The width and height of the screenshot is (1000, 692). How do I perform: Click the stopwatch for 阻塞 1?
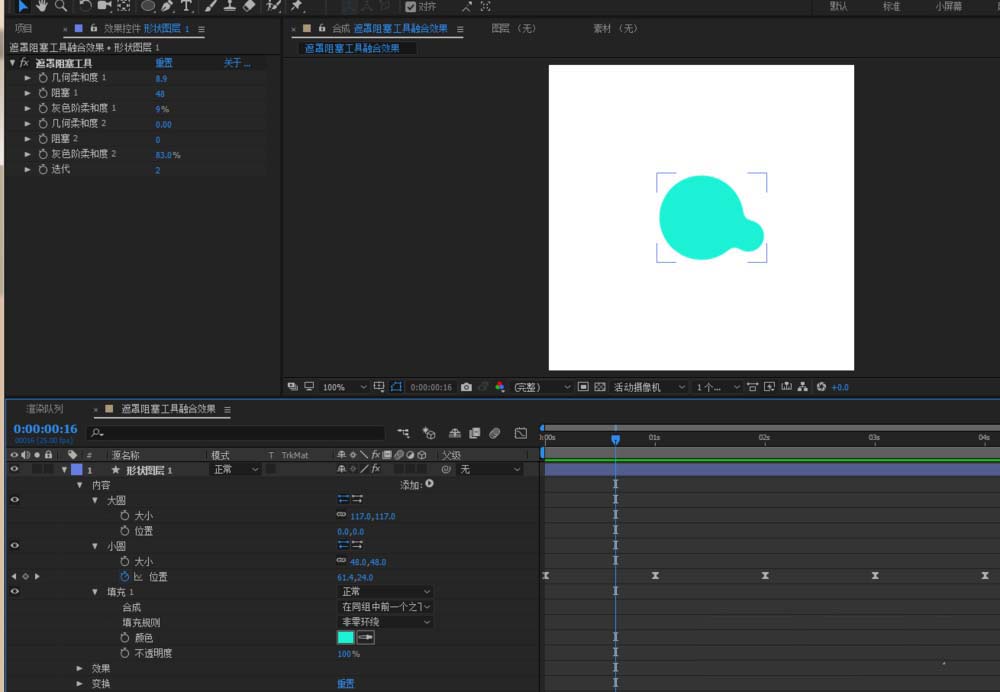[x=43, y=93]
